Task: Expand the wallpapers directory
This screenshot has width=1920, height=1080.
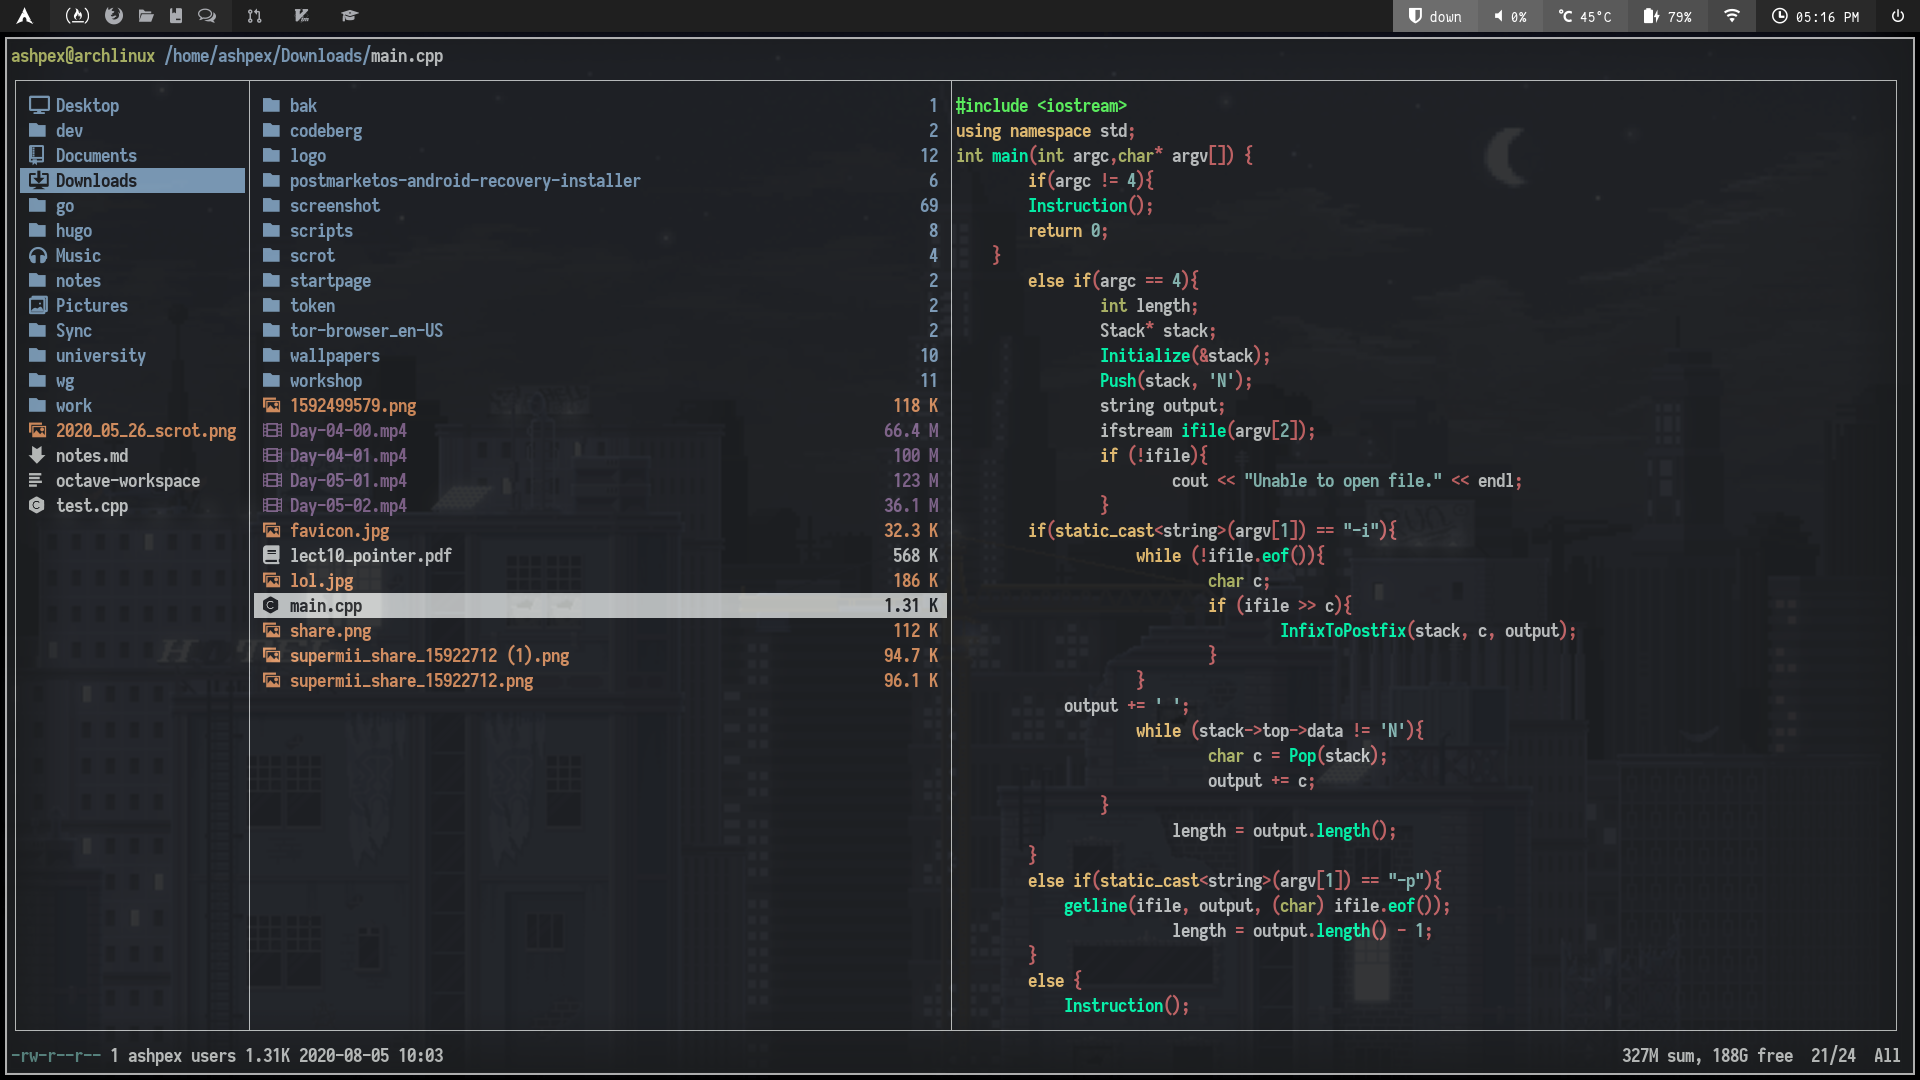Action: 335,355
